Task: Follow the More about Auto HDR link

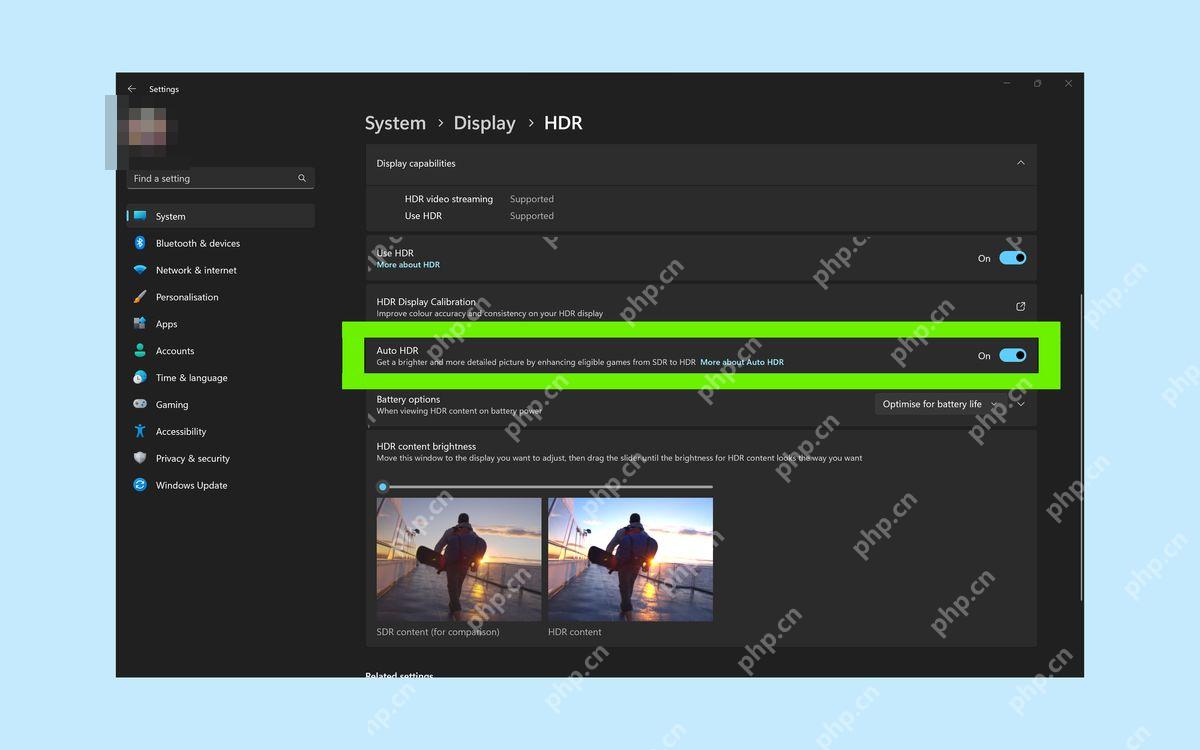Action: click(742, 362)
